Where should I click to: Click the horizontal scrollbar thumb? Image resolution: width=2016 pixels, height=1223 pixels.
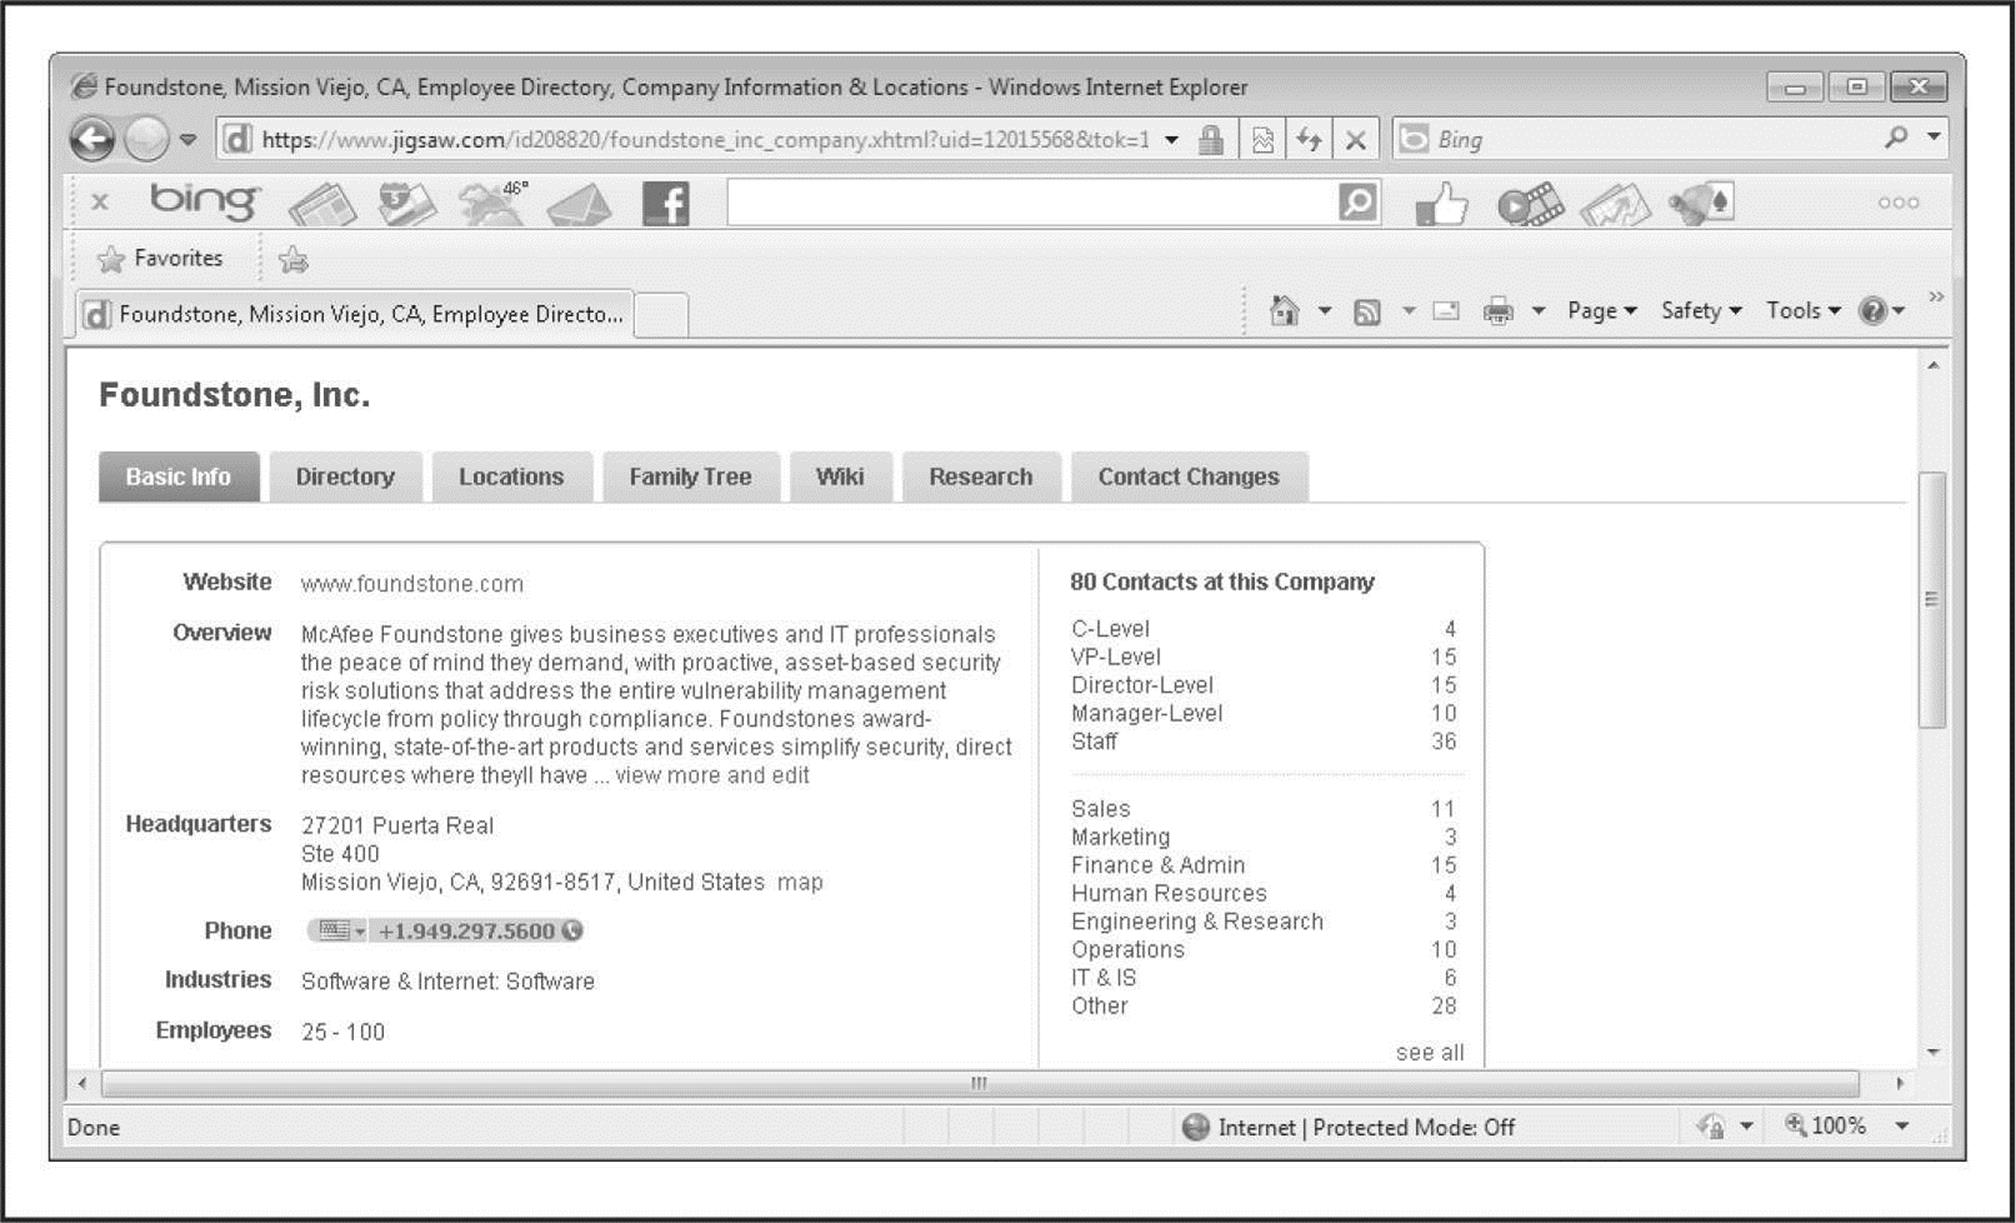tap(980, 1083)
